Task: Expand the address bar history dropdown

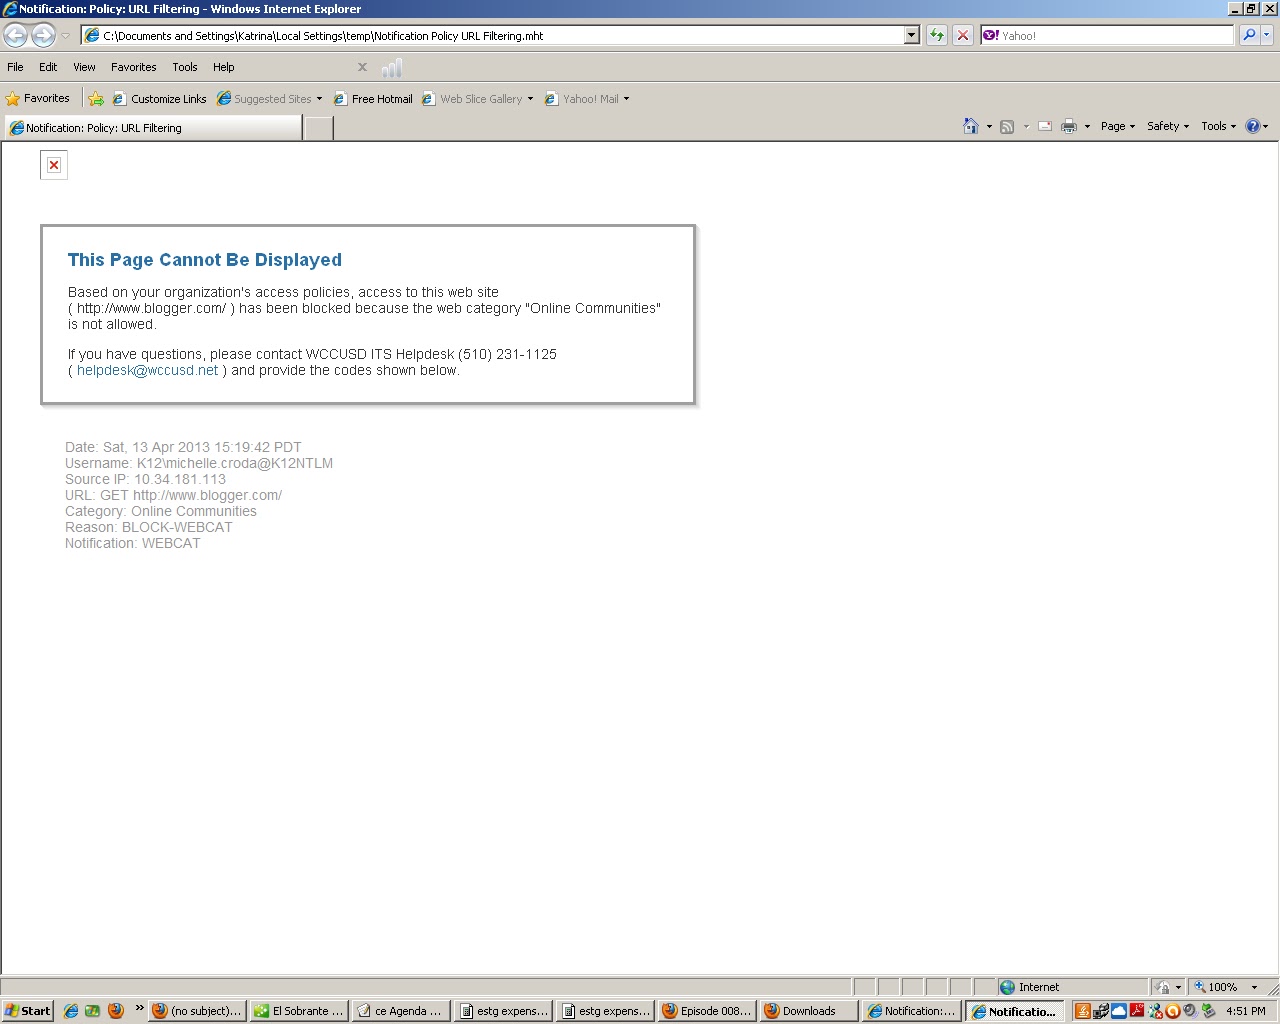Action: coord(912,36)
